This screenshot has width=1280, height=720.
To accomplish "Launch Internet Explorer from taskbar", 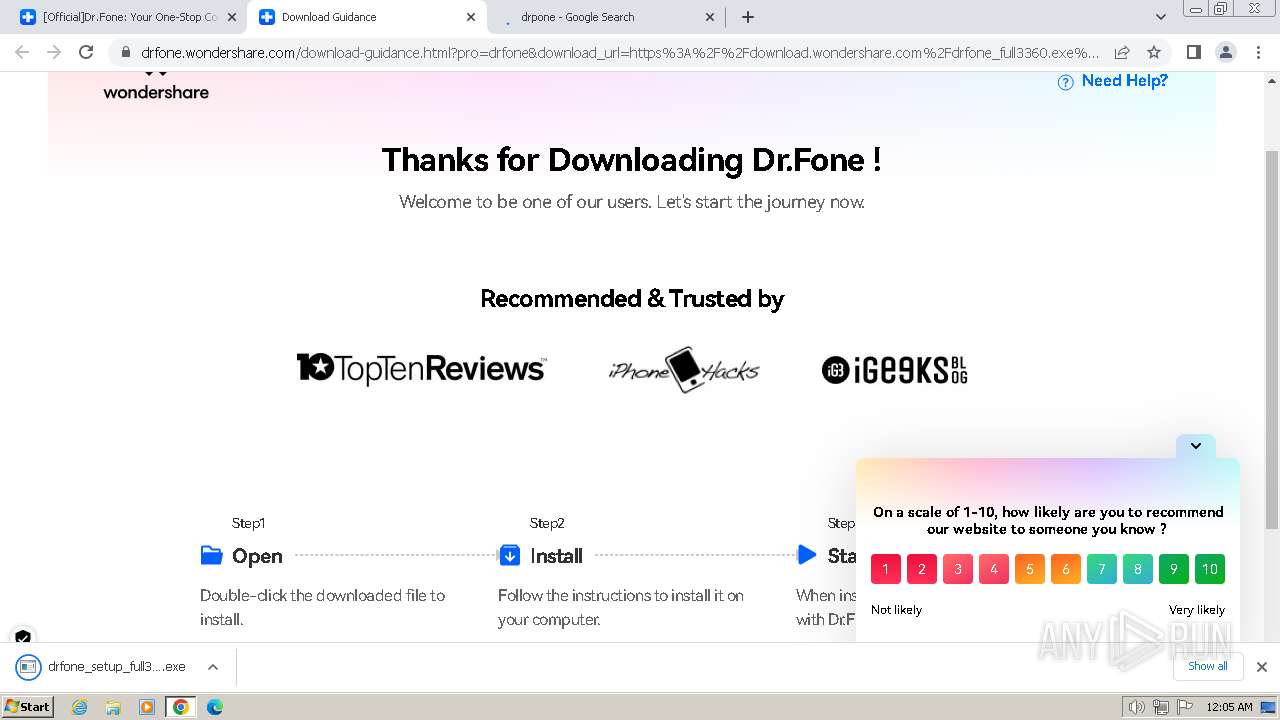I will (80, 707).
